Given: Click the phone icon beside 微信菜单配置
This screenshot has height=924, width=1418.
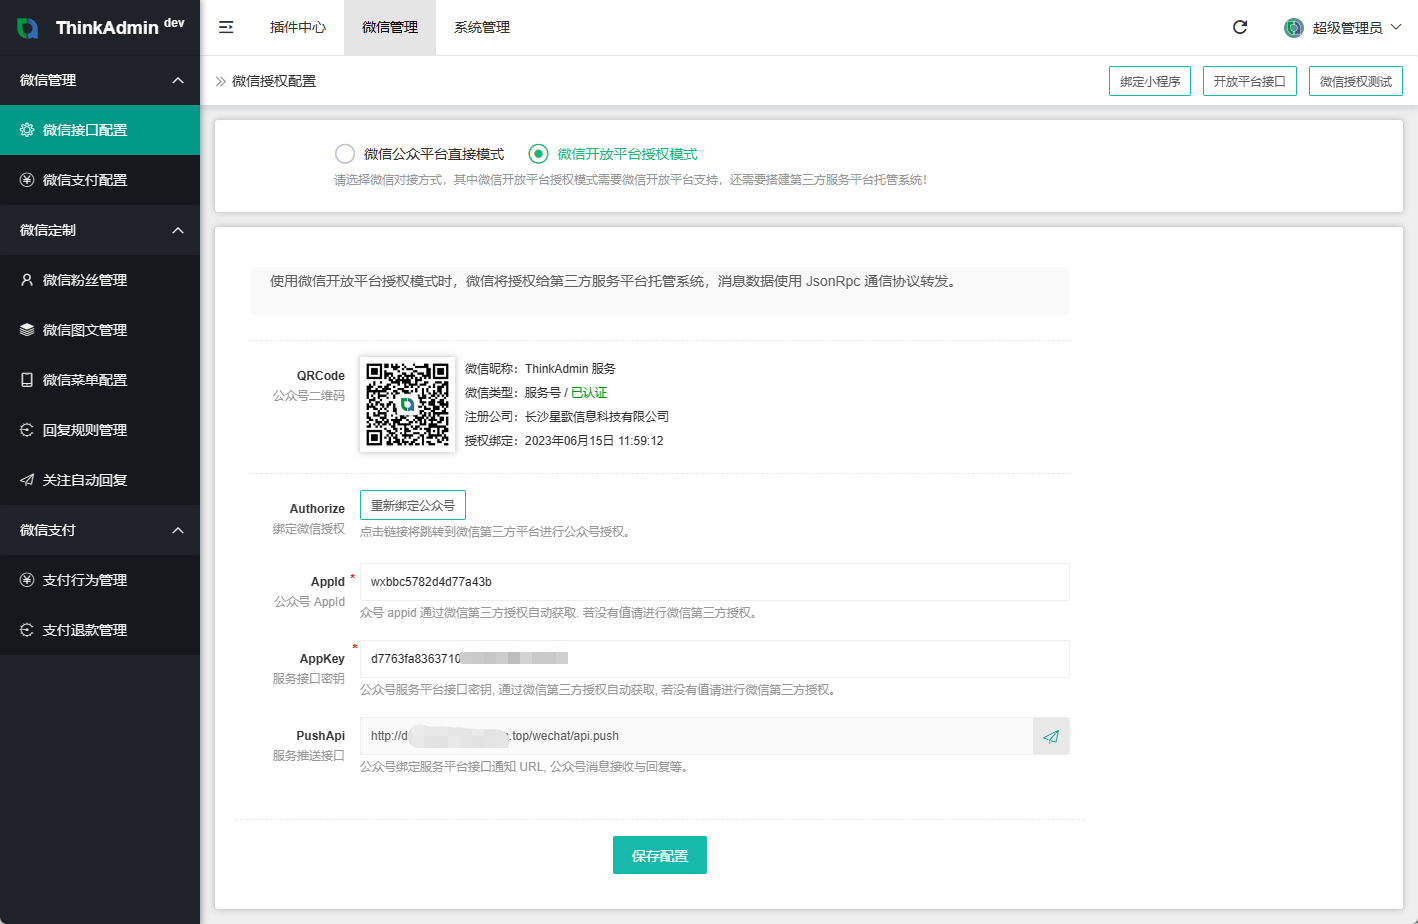Looking at the screenshot, I should coord(27,380).
